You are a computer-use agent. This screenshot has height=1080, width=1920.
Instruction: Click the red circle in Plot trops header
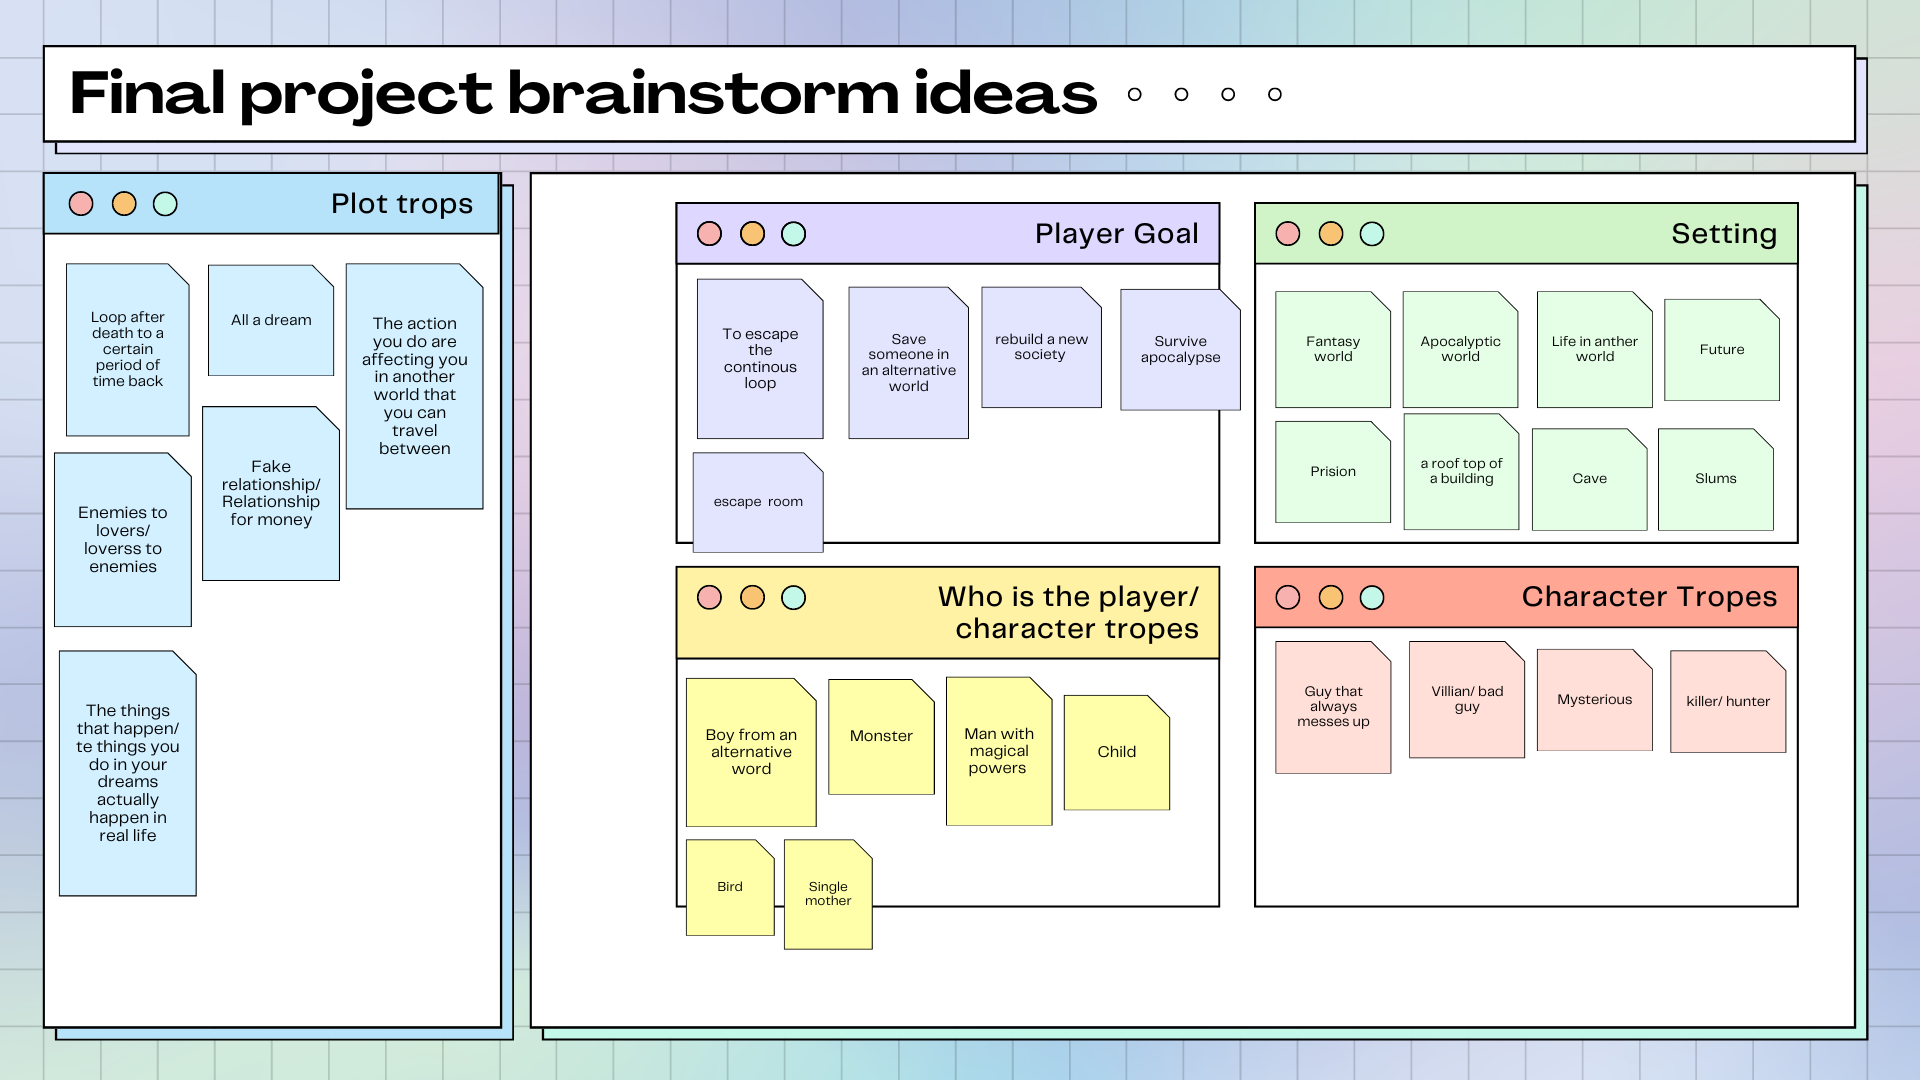click(x=79, y=204)
